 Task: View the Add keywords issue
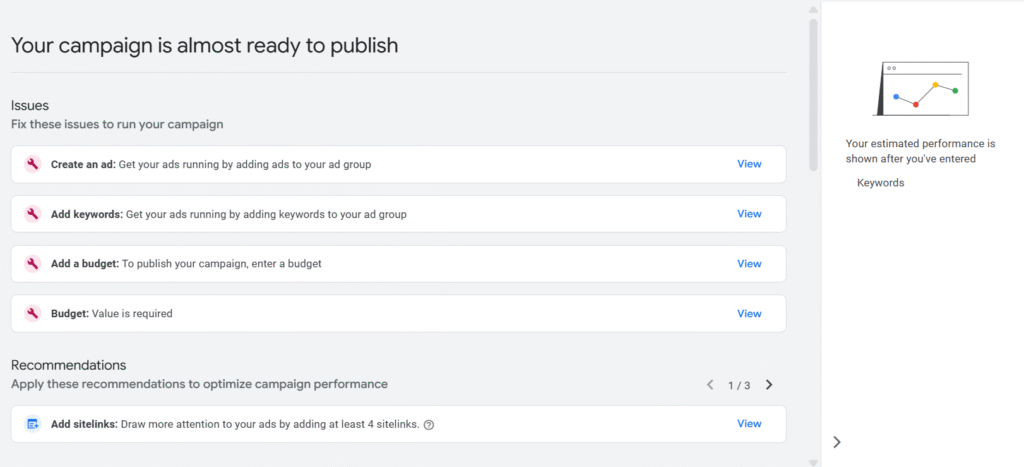[x=749, y=214]
